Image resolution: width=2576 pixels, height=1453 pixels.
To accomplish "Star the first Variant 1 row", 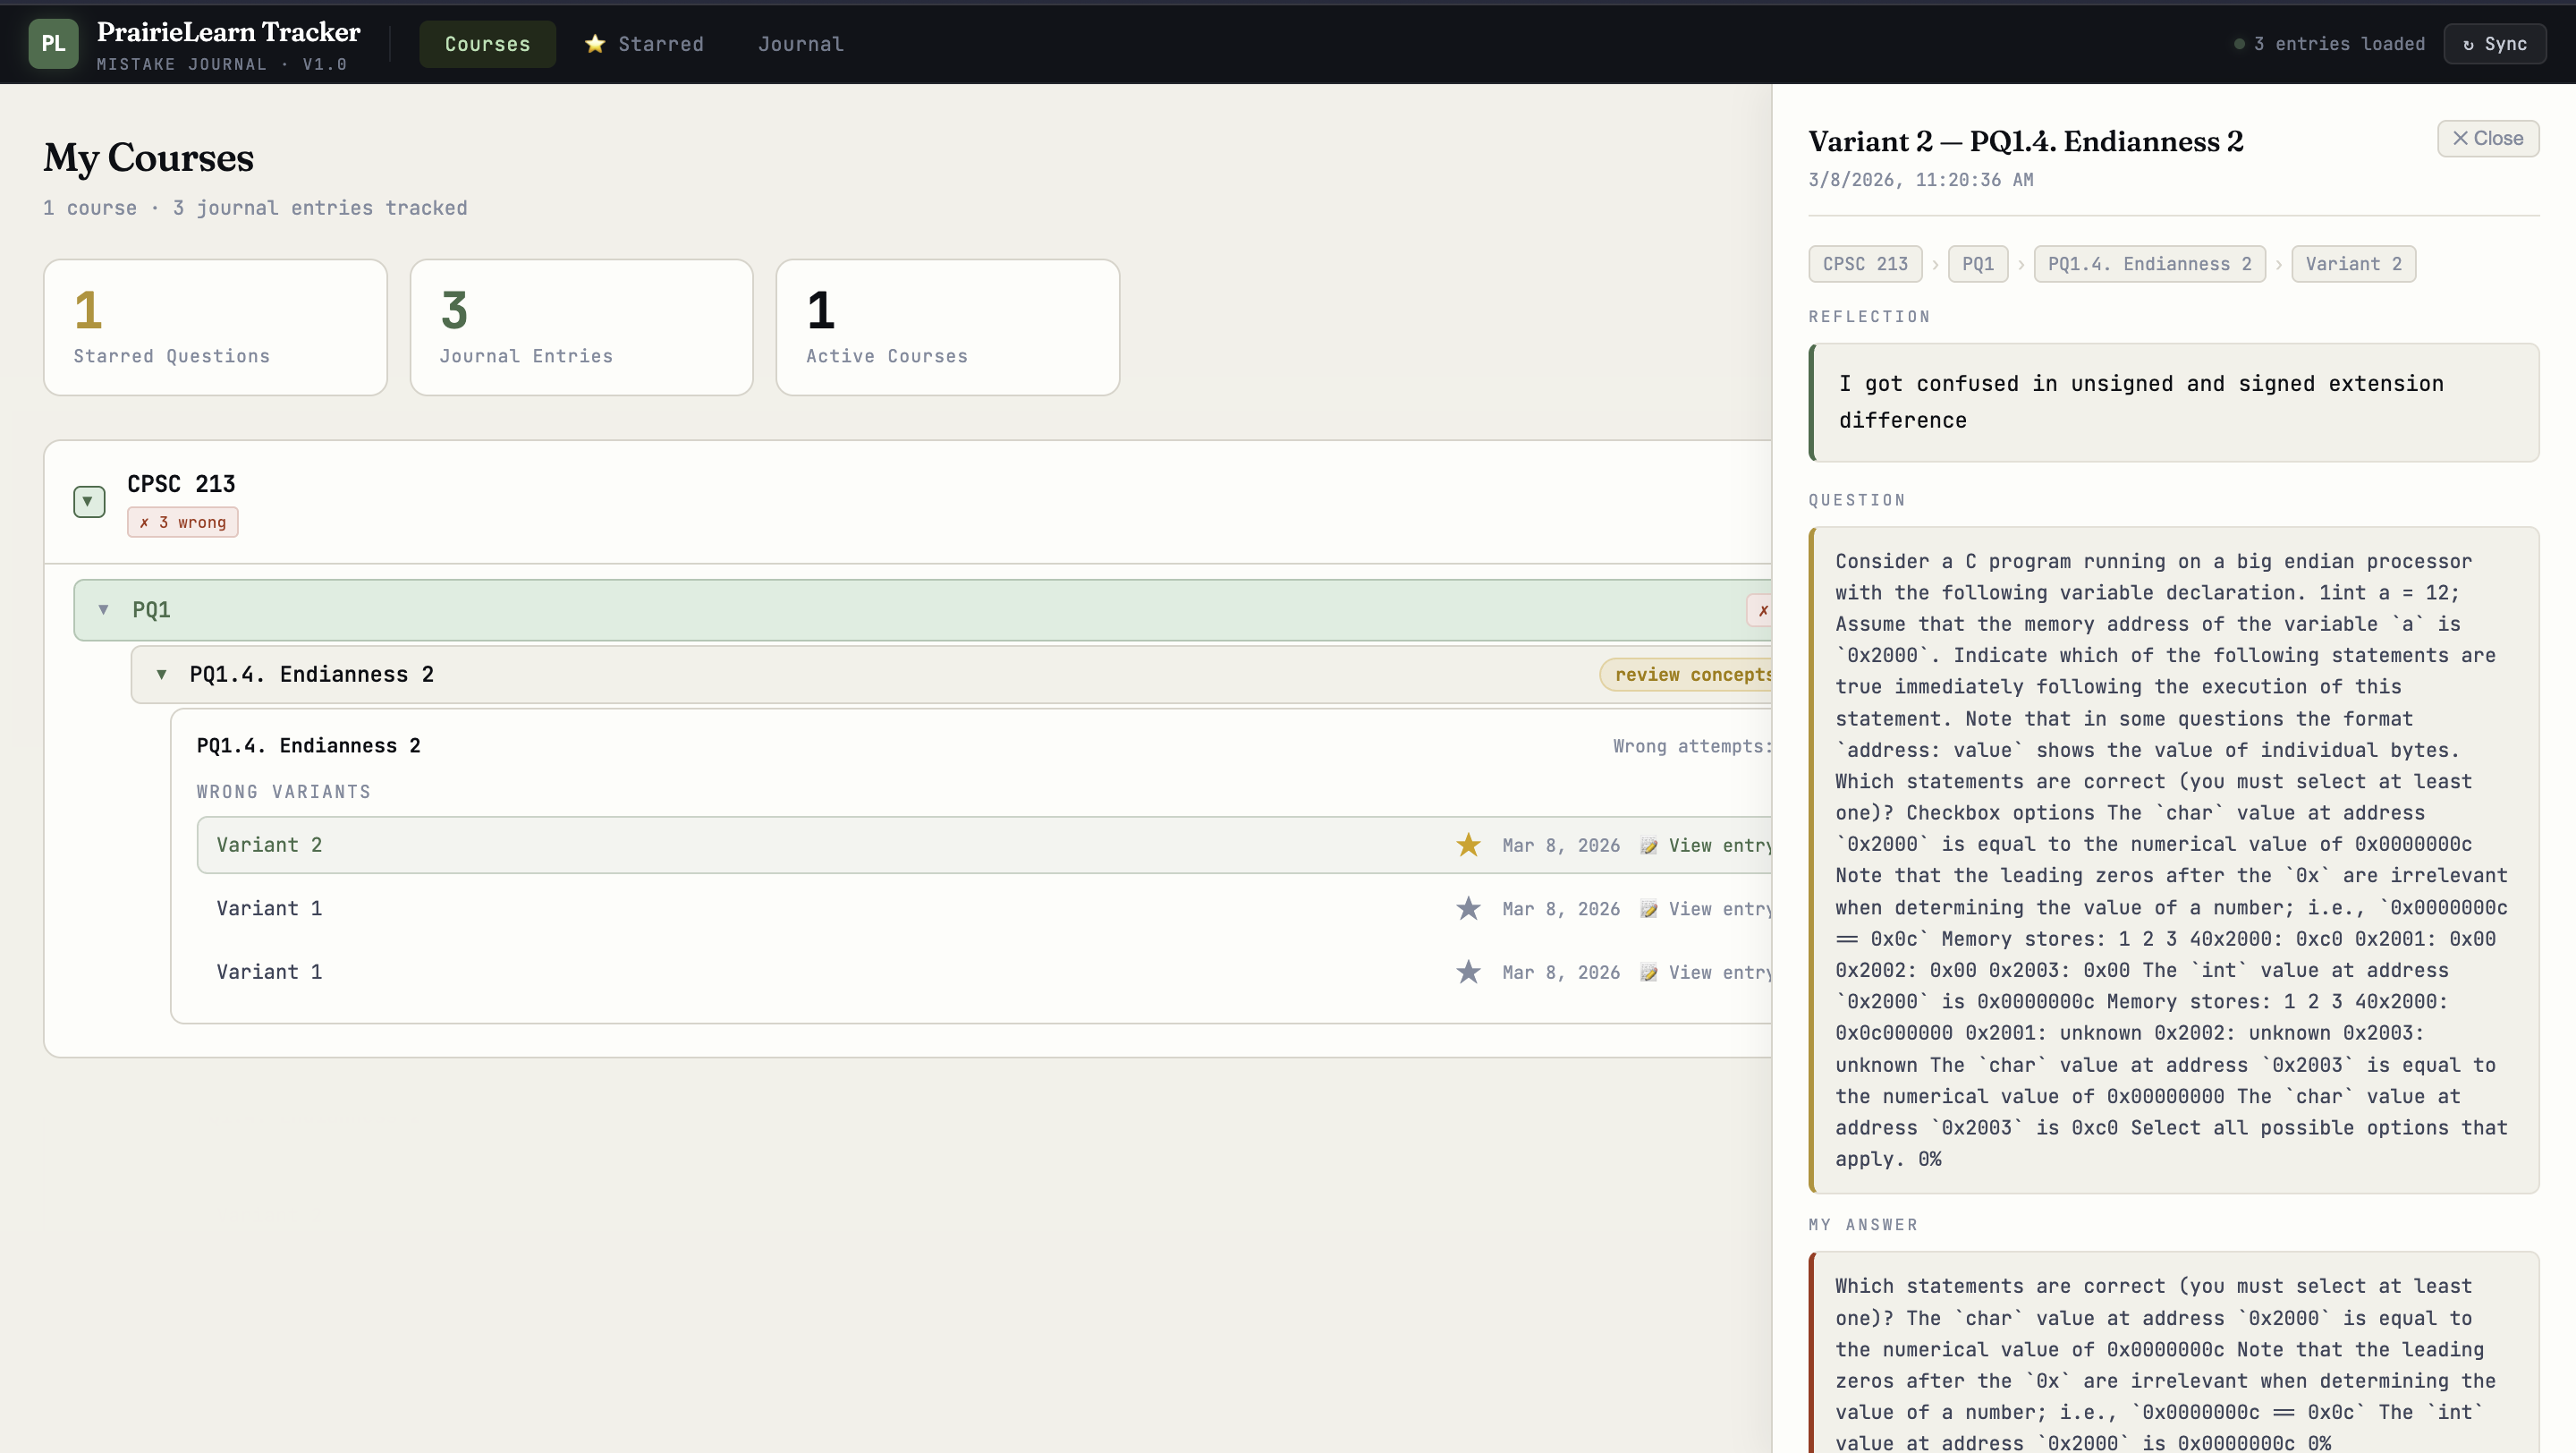I will pyautogui.click(x=1468, y=908).
